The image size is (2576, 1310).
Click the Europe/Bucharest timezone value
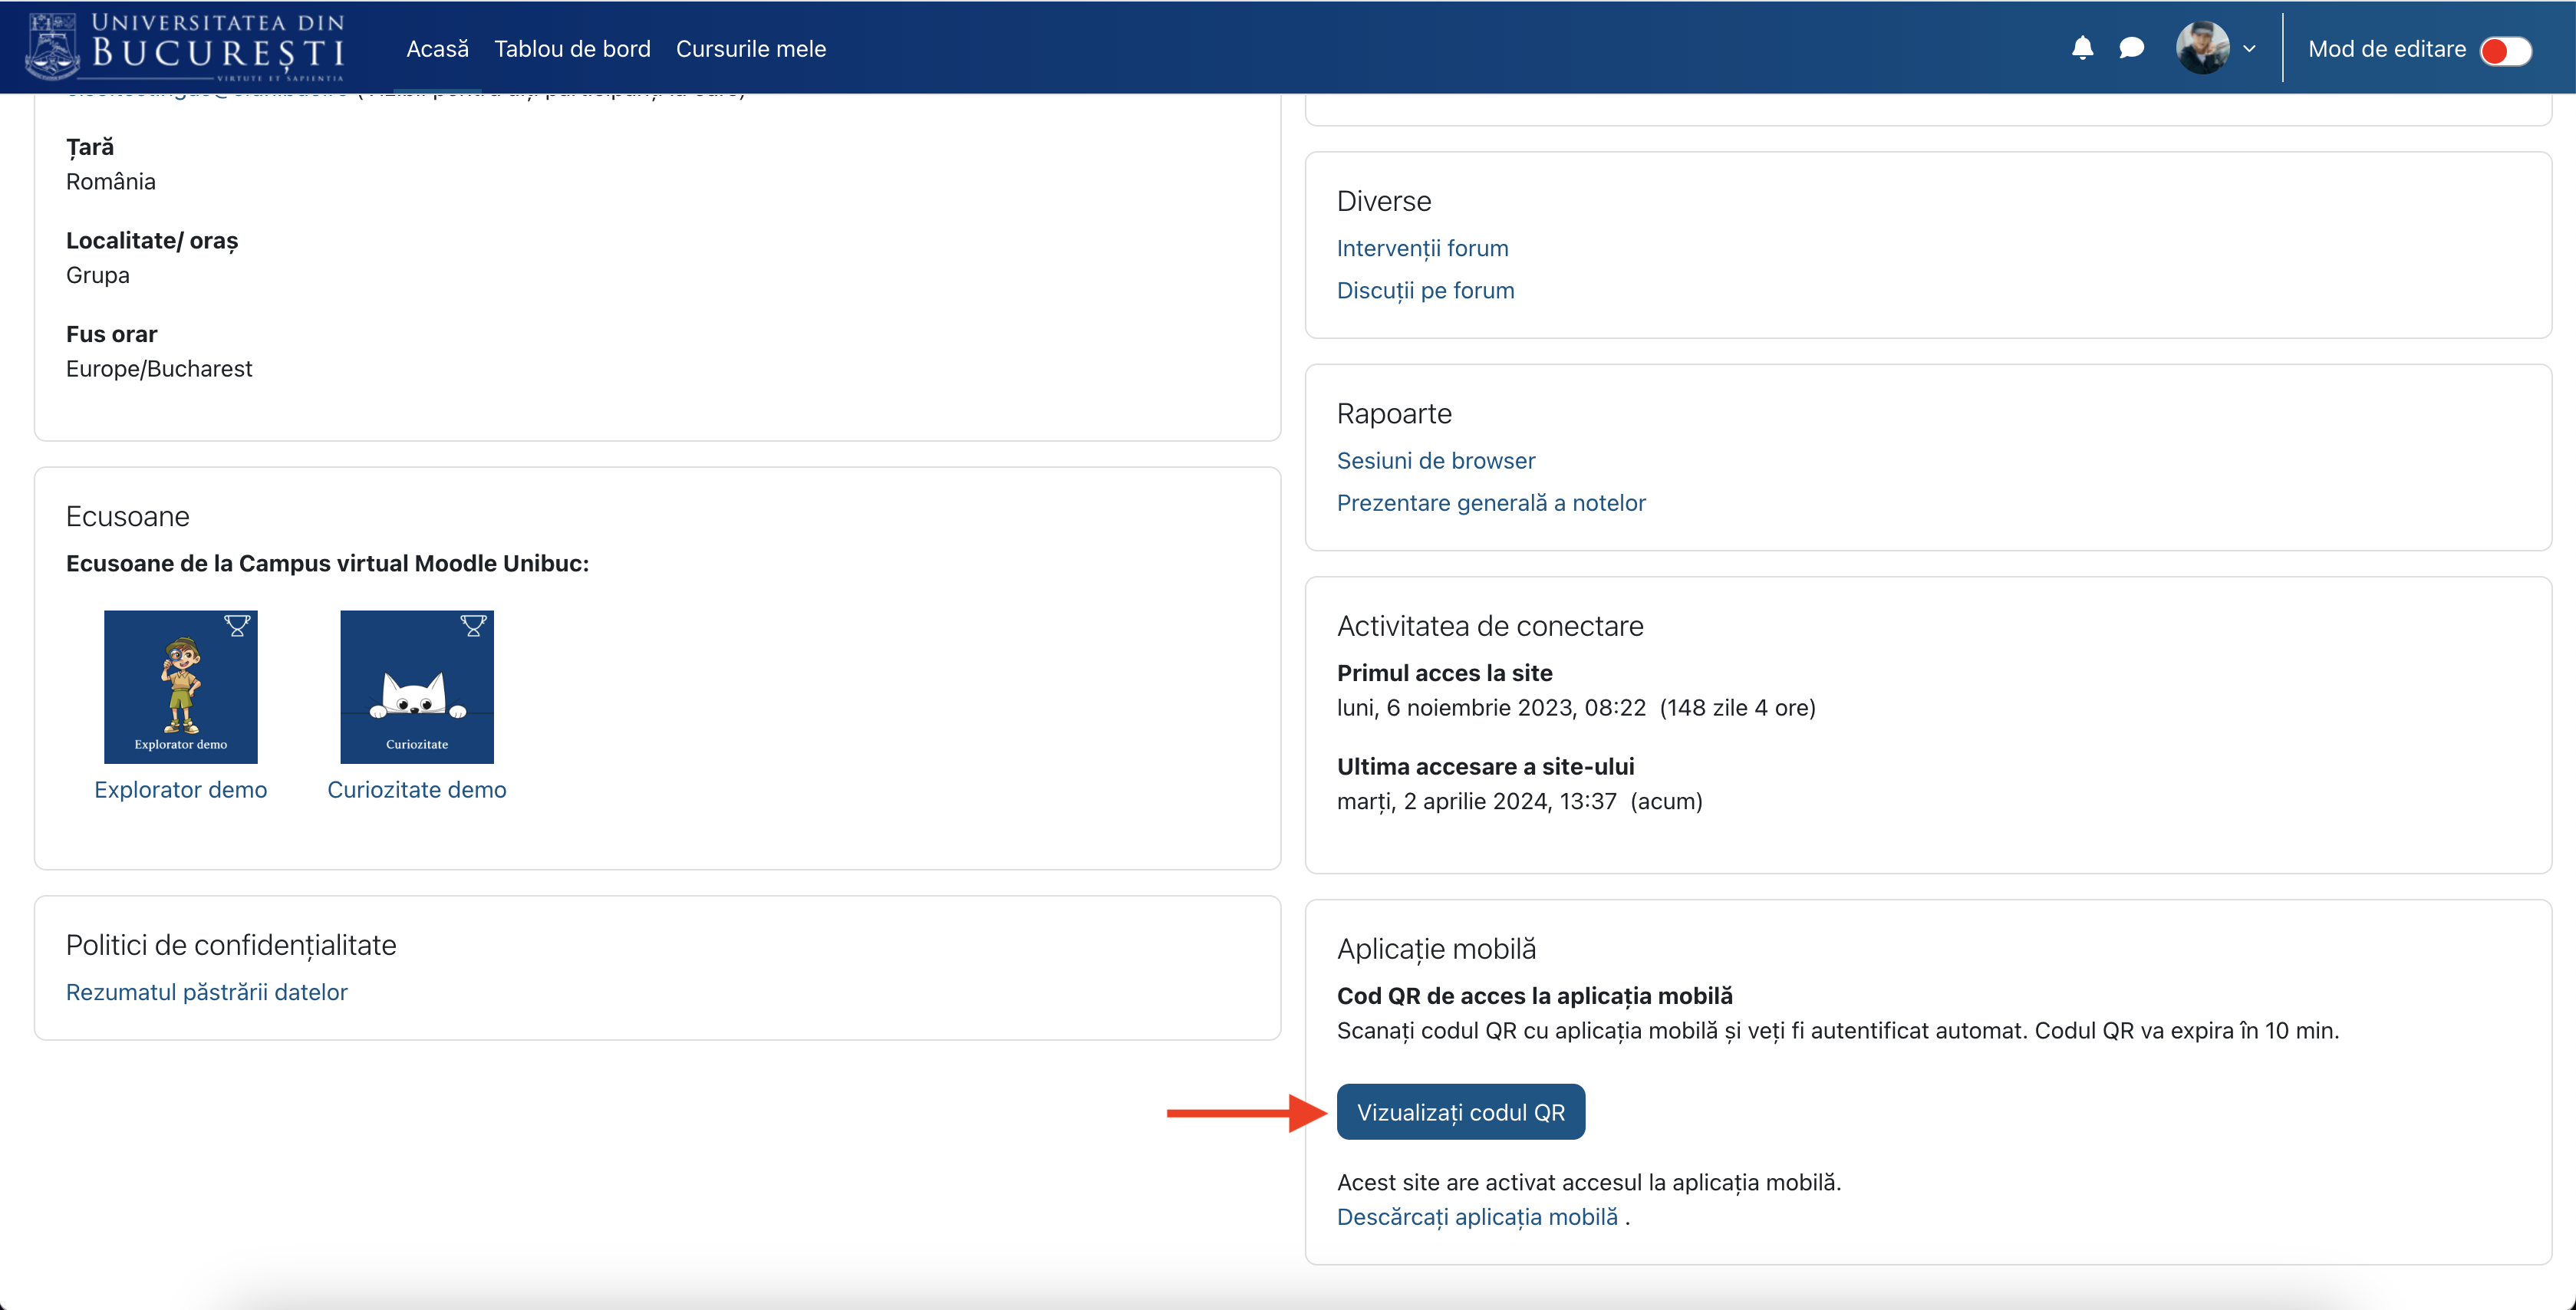[x=159, y=369]
